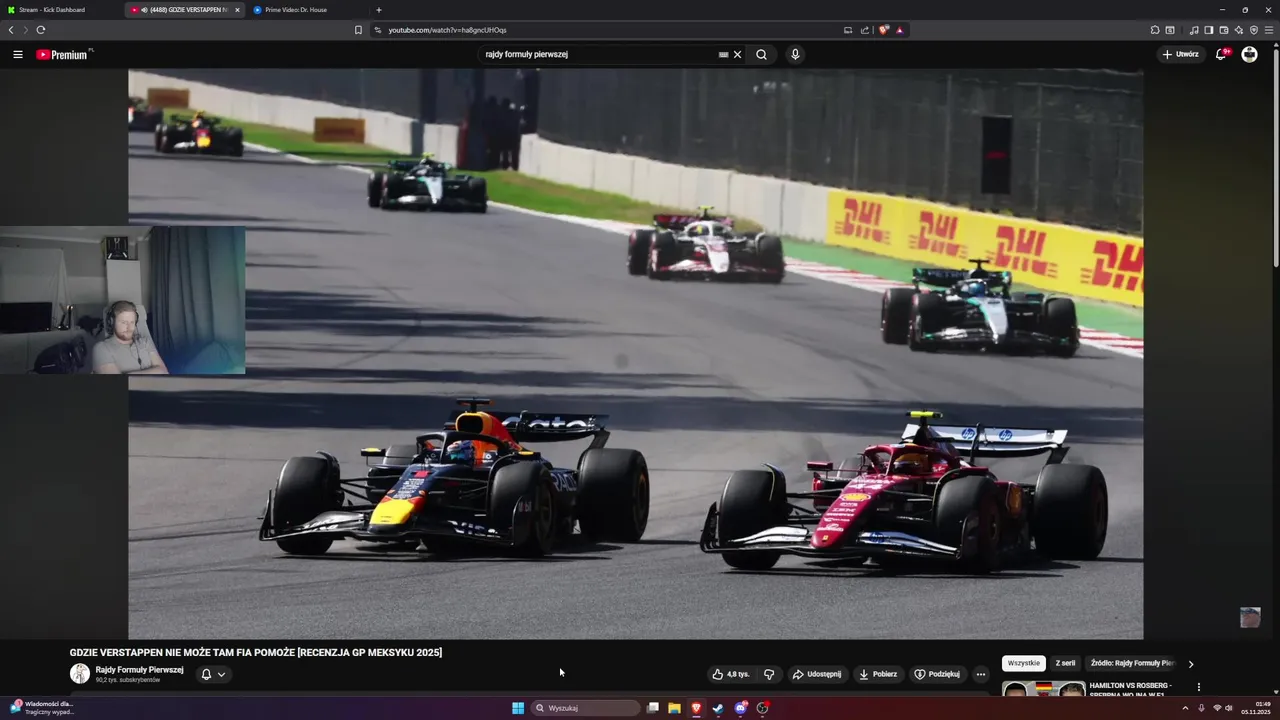
Task: Click the Brave Shields lion icon
Action: [884, 30]
